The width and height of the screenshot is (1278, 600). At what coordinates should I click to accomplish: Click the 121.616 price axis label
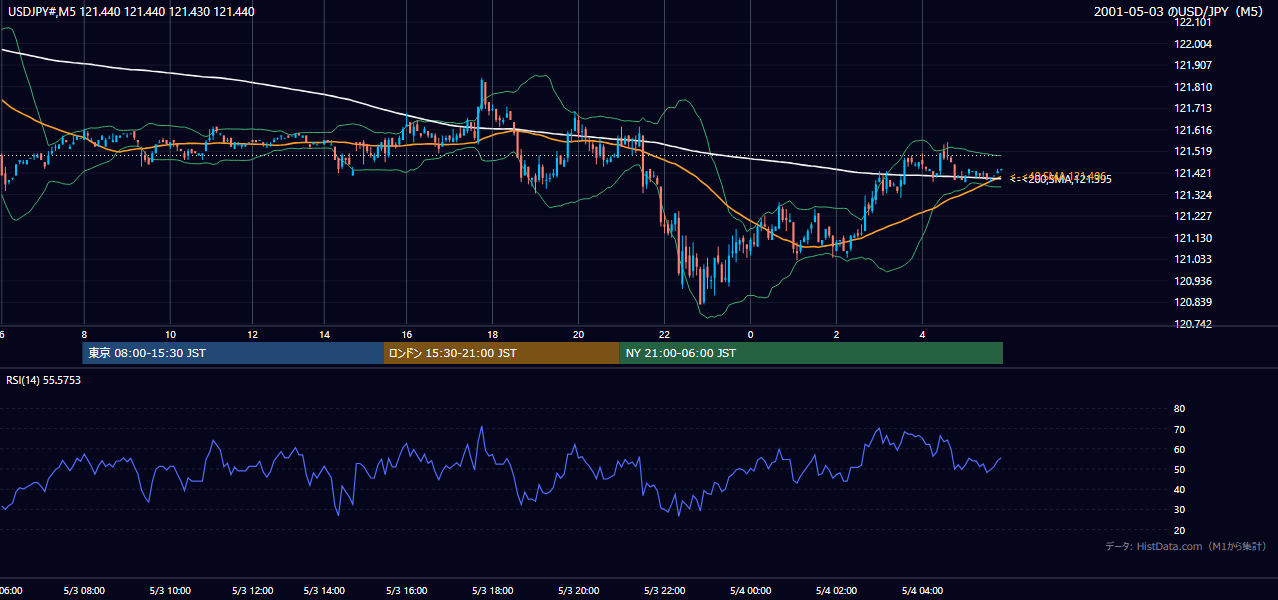(x=1193, y=130)
